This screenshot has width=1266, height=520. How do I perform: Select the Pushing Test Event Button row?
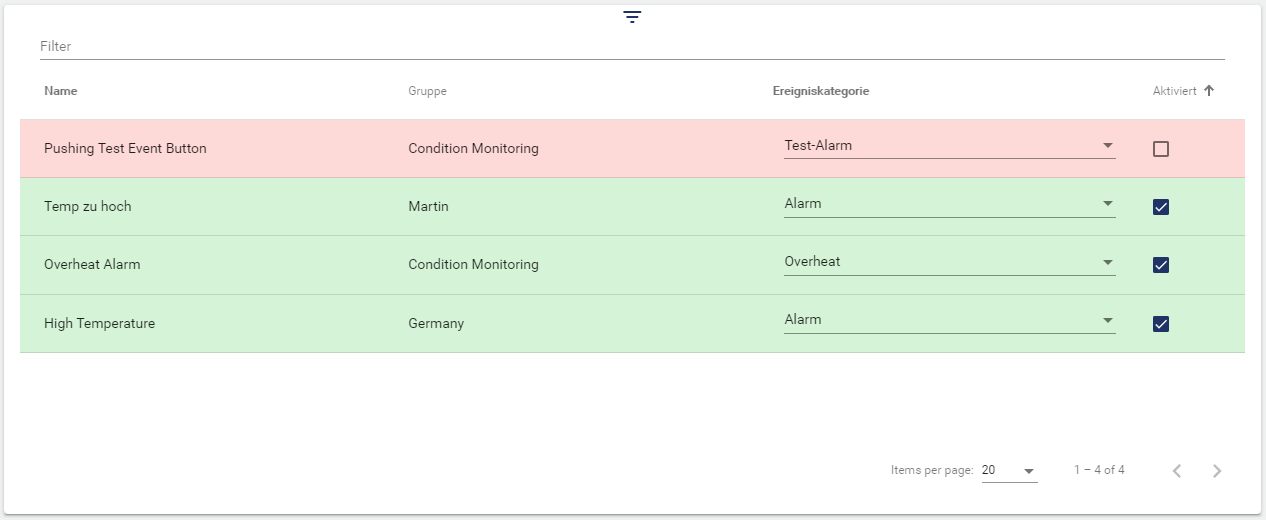click(125, 149)
